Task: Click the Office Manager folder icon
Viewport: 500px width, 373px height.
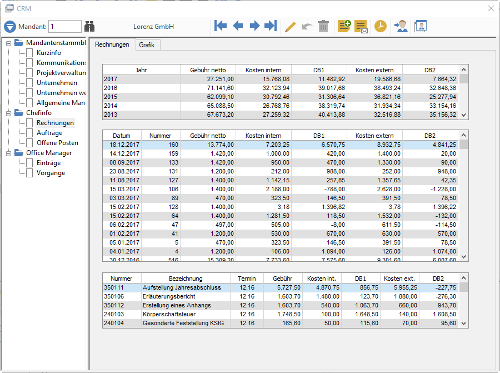Action: pos(19,153)
